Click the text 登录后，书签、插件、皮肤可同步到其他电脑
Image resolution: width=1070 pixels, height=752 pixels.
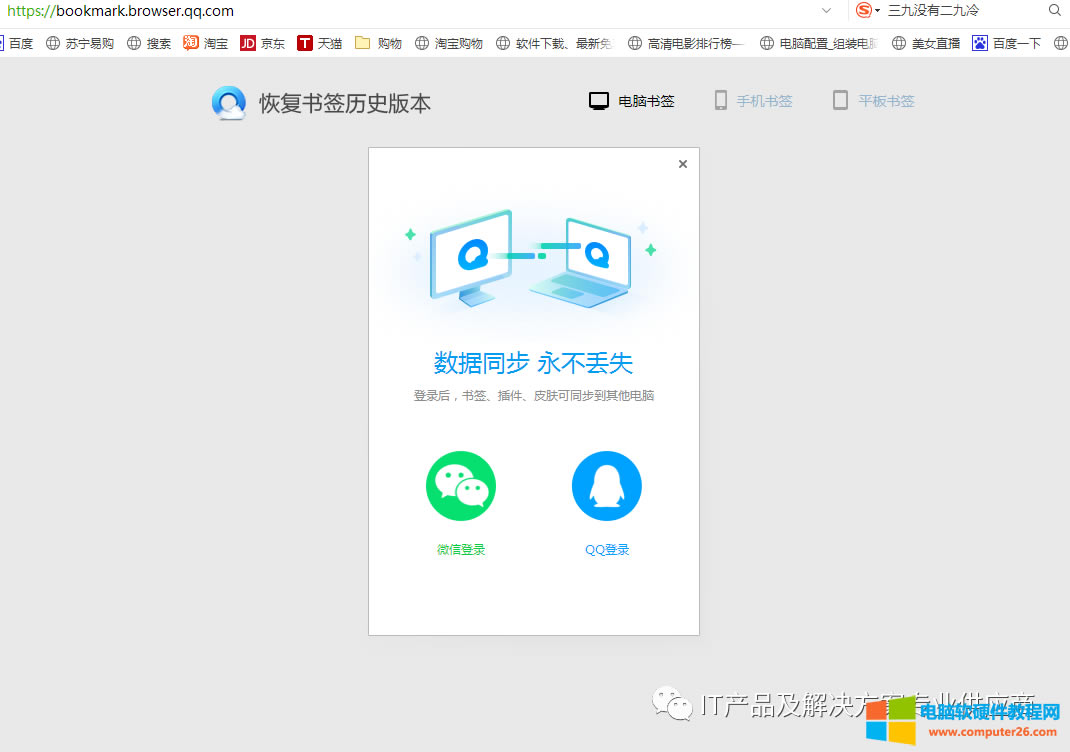[534, 396]
